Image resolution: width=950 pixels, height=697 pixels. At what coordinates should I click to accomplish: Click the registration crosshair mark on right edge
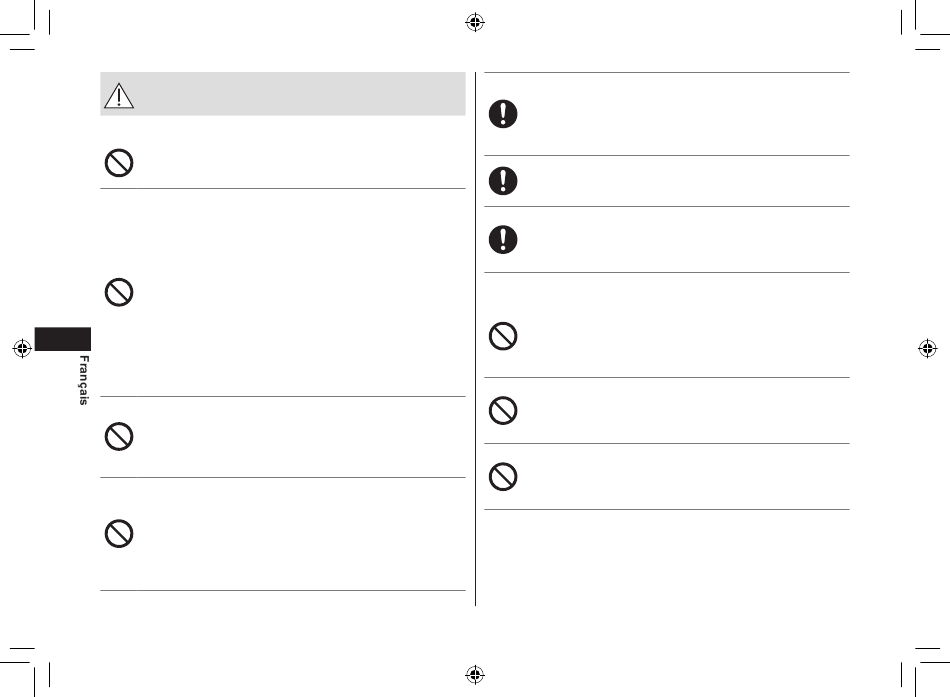pyautogui.click(x=928, y=348)
